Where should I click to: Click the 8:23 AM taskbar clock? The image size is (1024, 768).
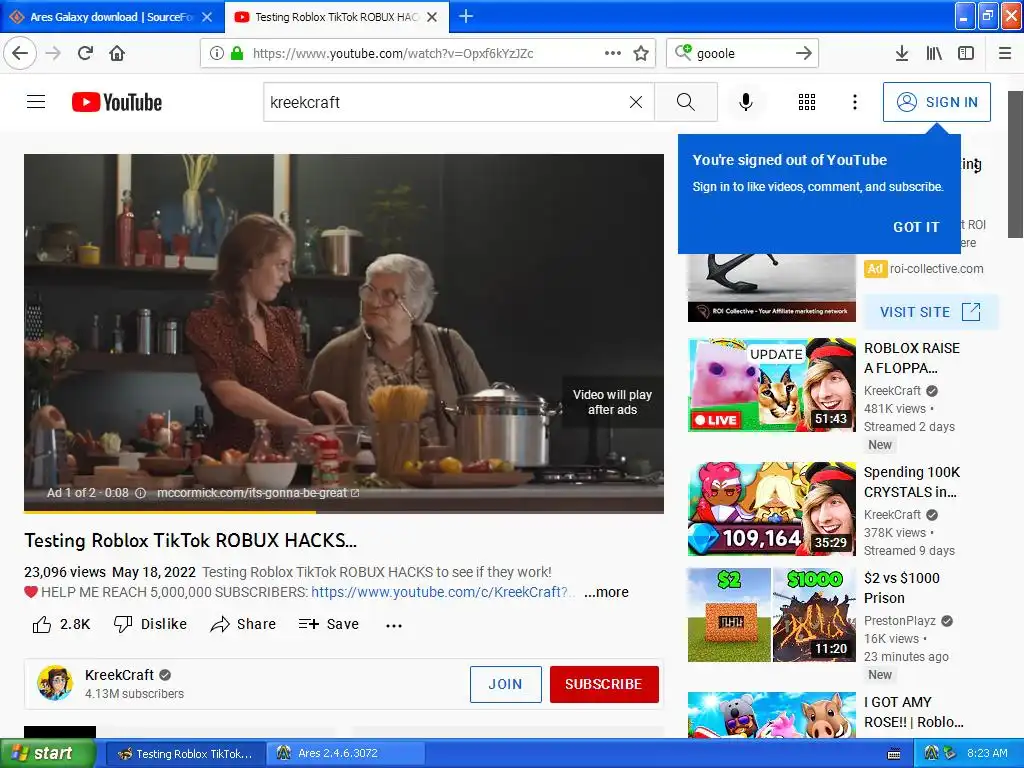[987, 754]
